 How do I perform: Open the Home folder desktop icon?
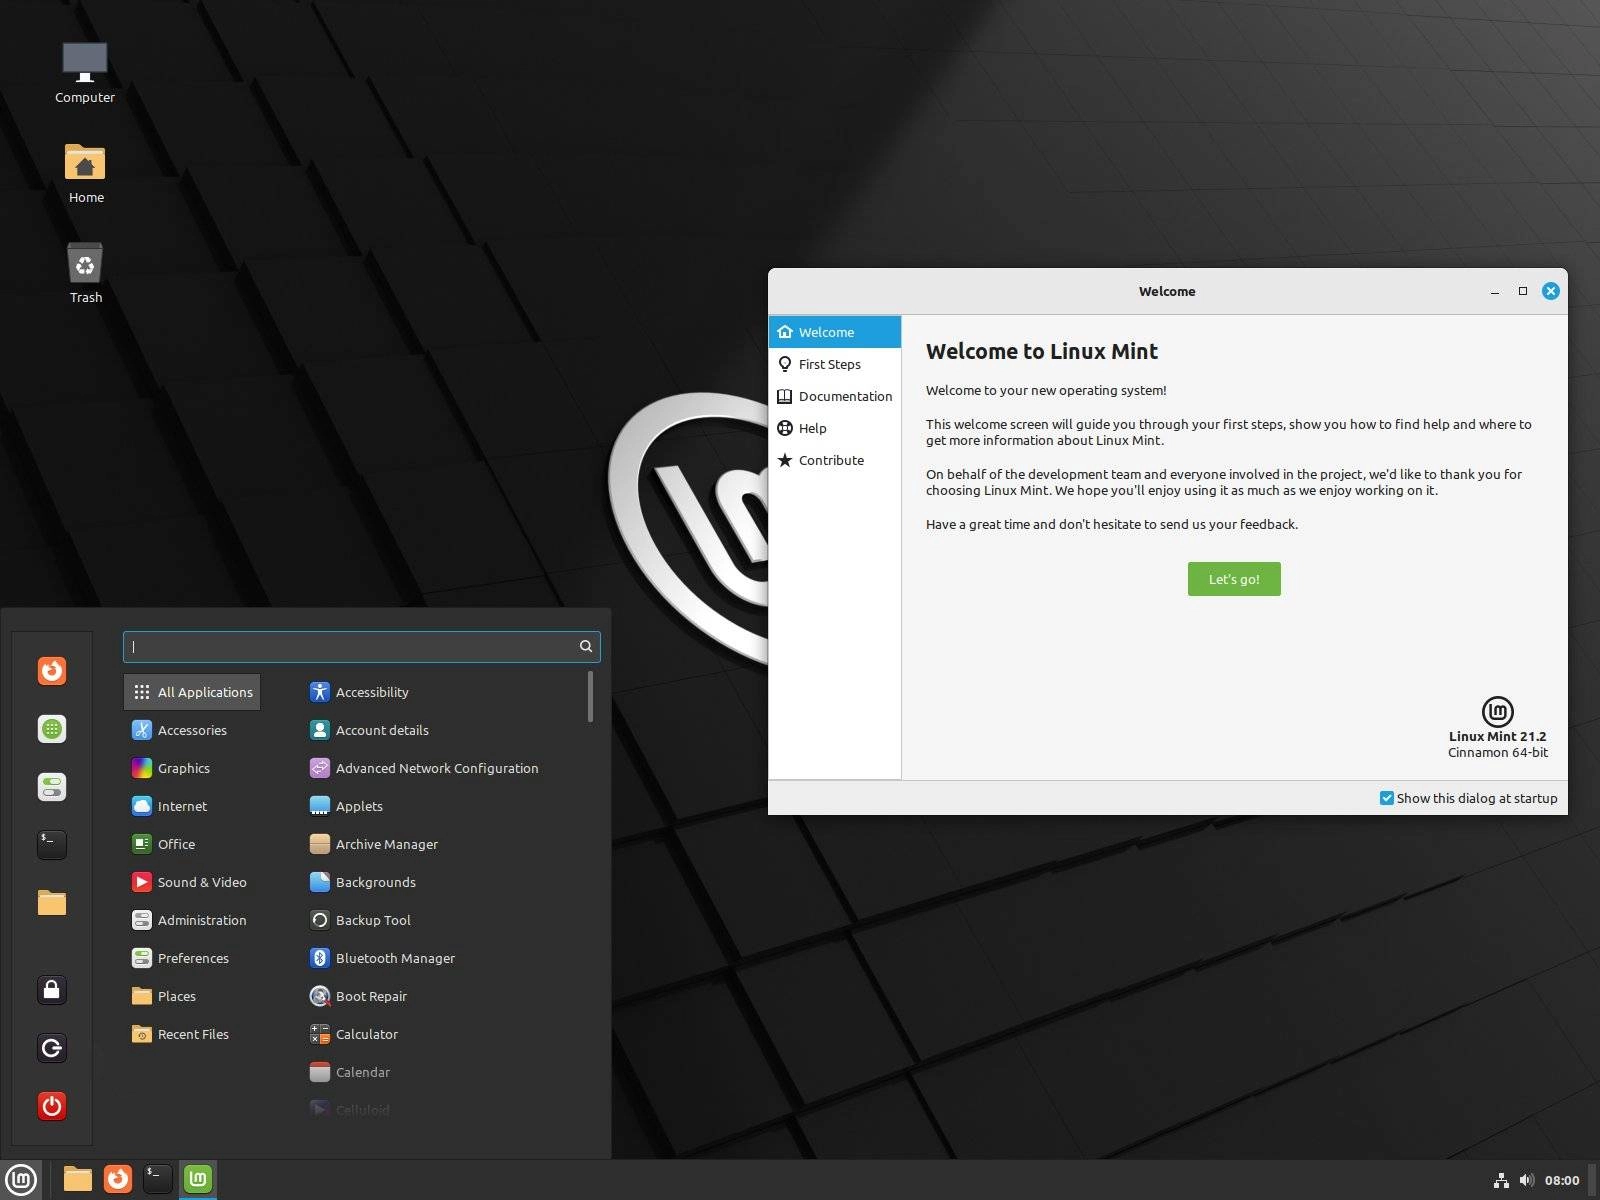pyautogui.click(x=85, y=173)
